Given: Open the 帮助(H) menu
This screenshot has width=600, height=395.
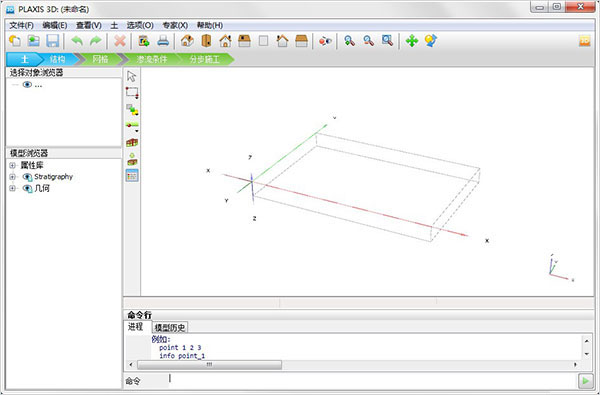Looking at the screenshot, I should click(x=210, y=25).
